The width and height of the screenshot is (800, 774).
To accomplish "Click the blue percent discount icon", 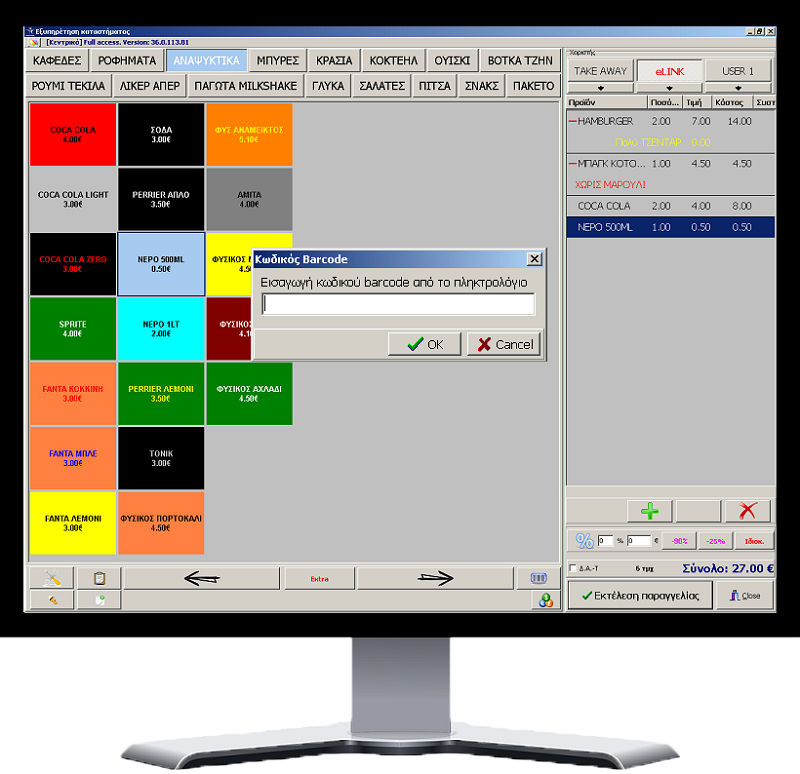I will [585, 541].
